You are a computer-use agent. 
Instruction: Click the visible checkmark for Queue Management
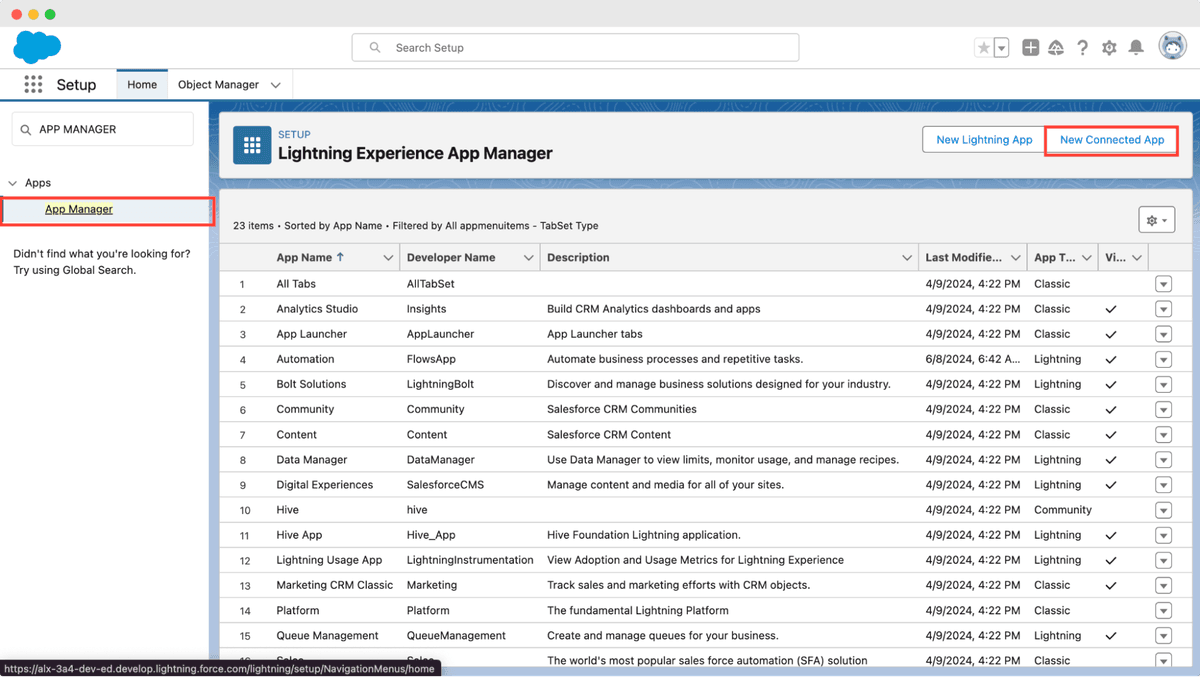point(1111,636)
